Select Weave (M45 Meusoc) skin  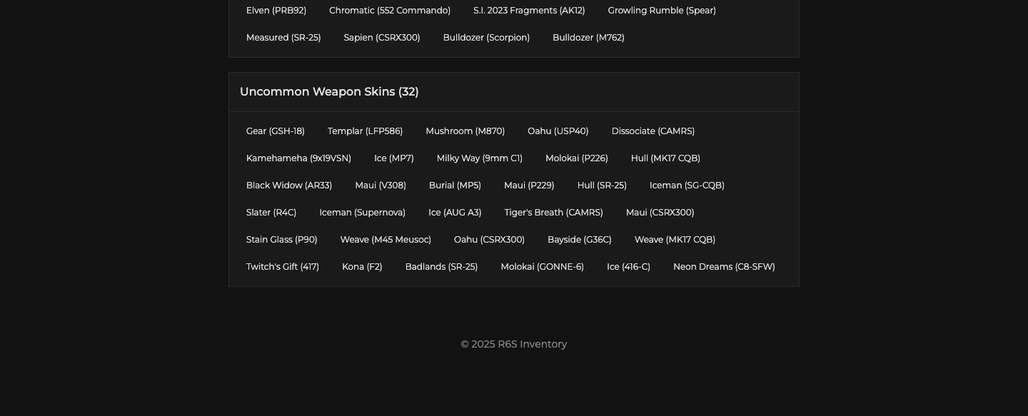(386, 240)
